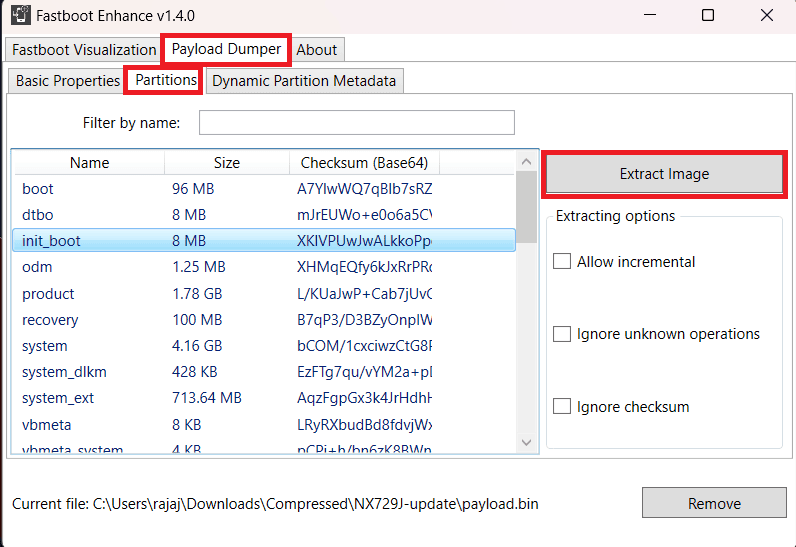Click the partition list scroll down arrow
The height and width of the screenshot is (547, 796).
pos(526,442)
